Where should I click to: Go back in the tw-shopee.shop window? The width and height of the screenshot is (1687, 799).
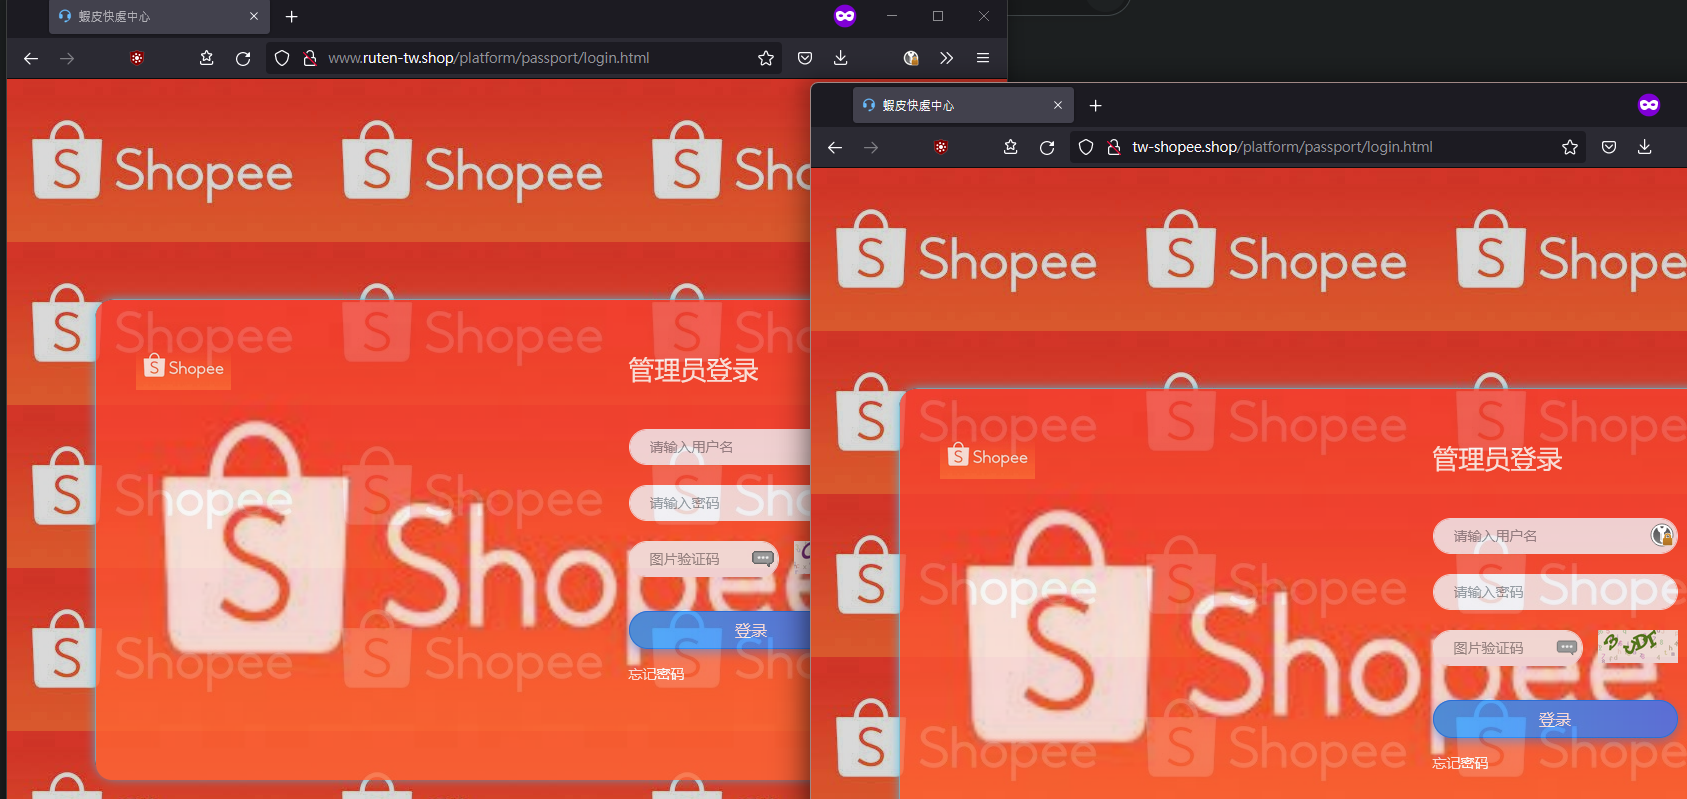tap(835, 147)
